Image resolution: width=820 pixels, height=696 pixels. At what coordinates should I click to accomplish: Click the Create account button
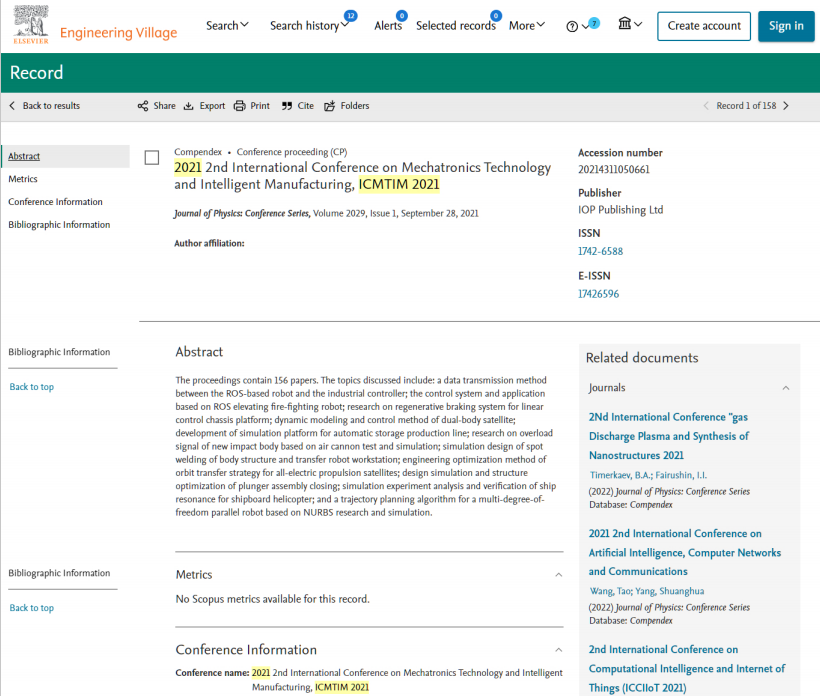pyautogui.click(x=704, y=26)
